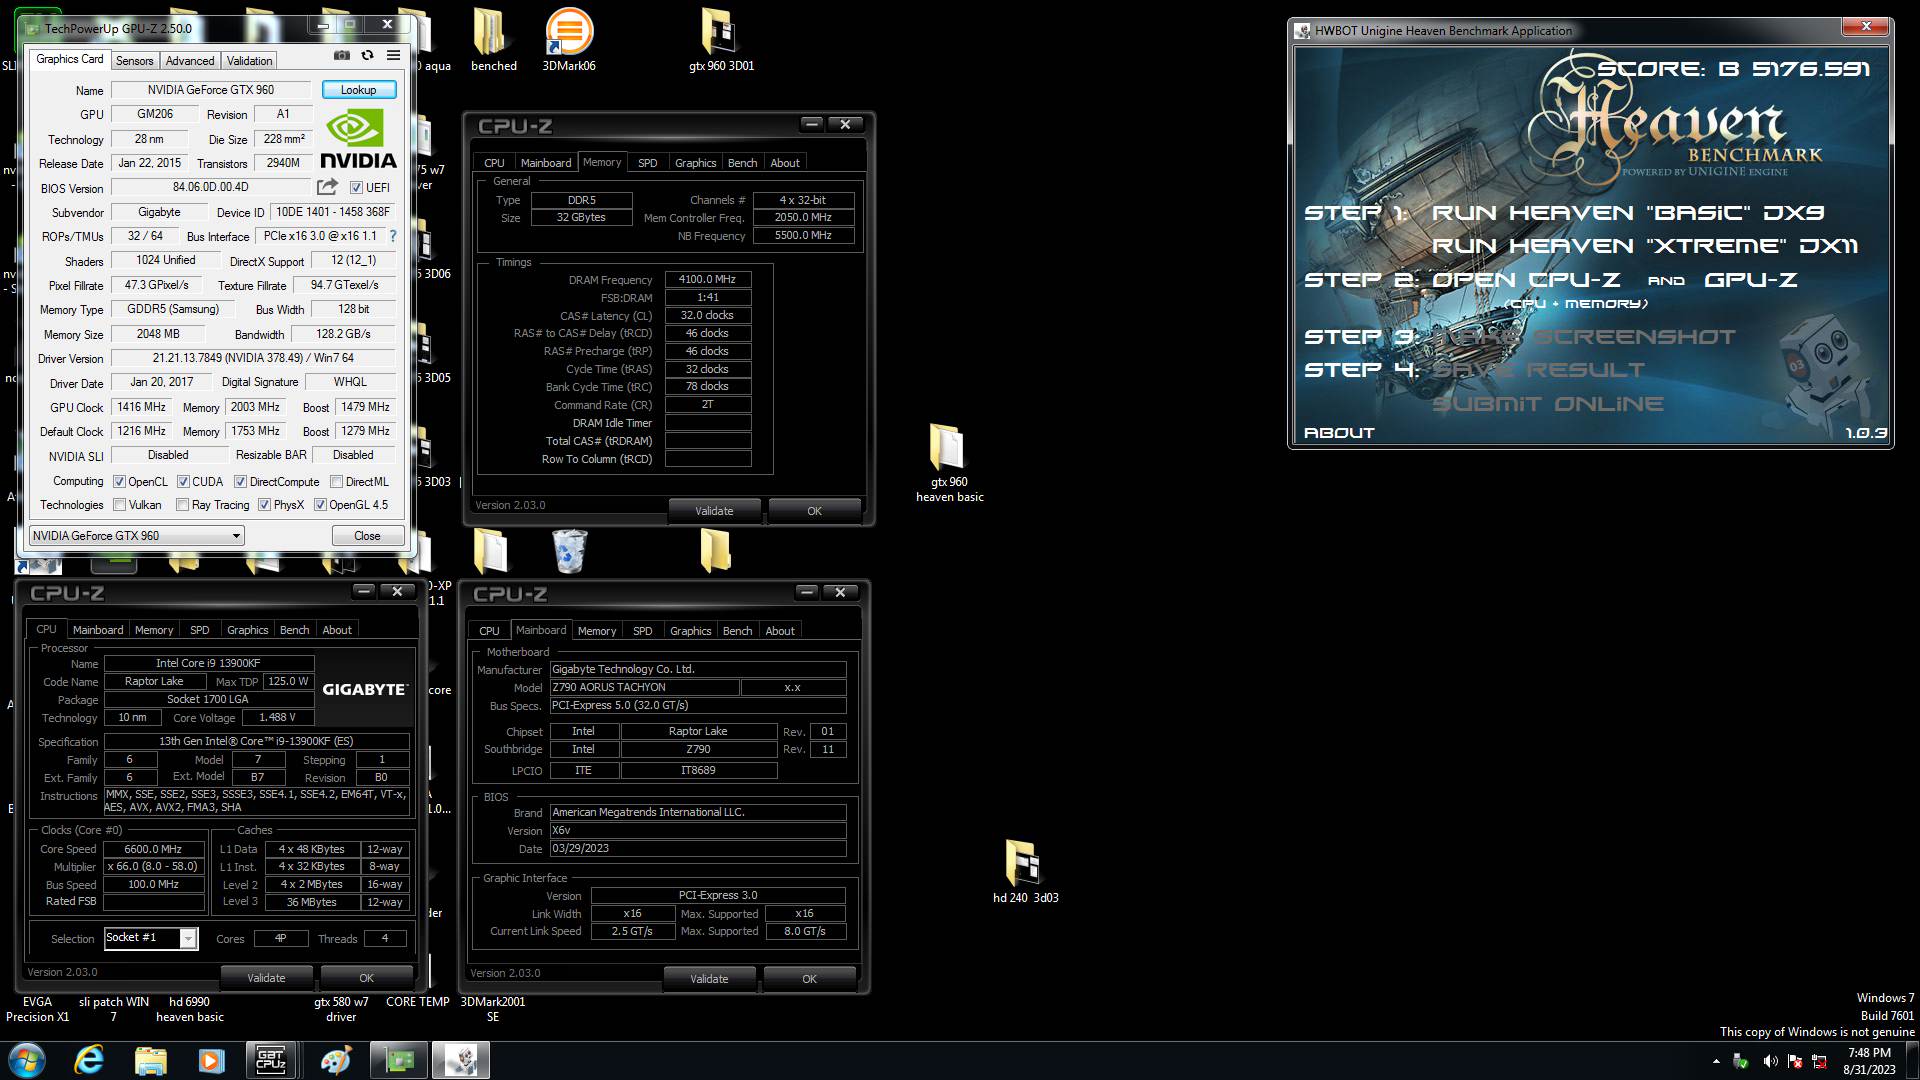Toggle the OpenCL checkbox
Image resolution: width=1920 pixels, height=1080 pixels.
pyautogui.click(x=119, y=482)
